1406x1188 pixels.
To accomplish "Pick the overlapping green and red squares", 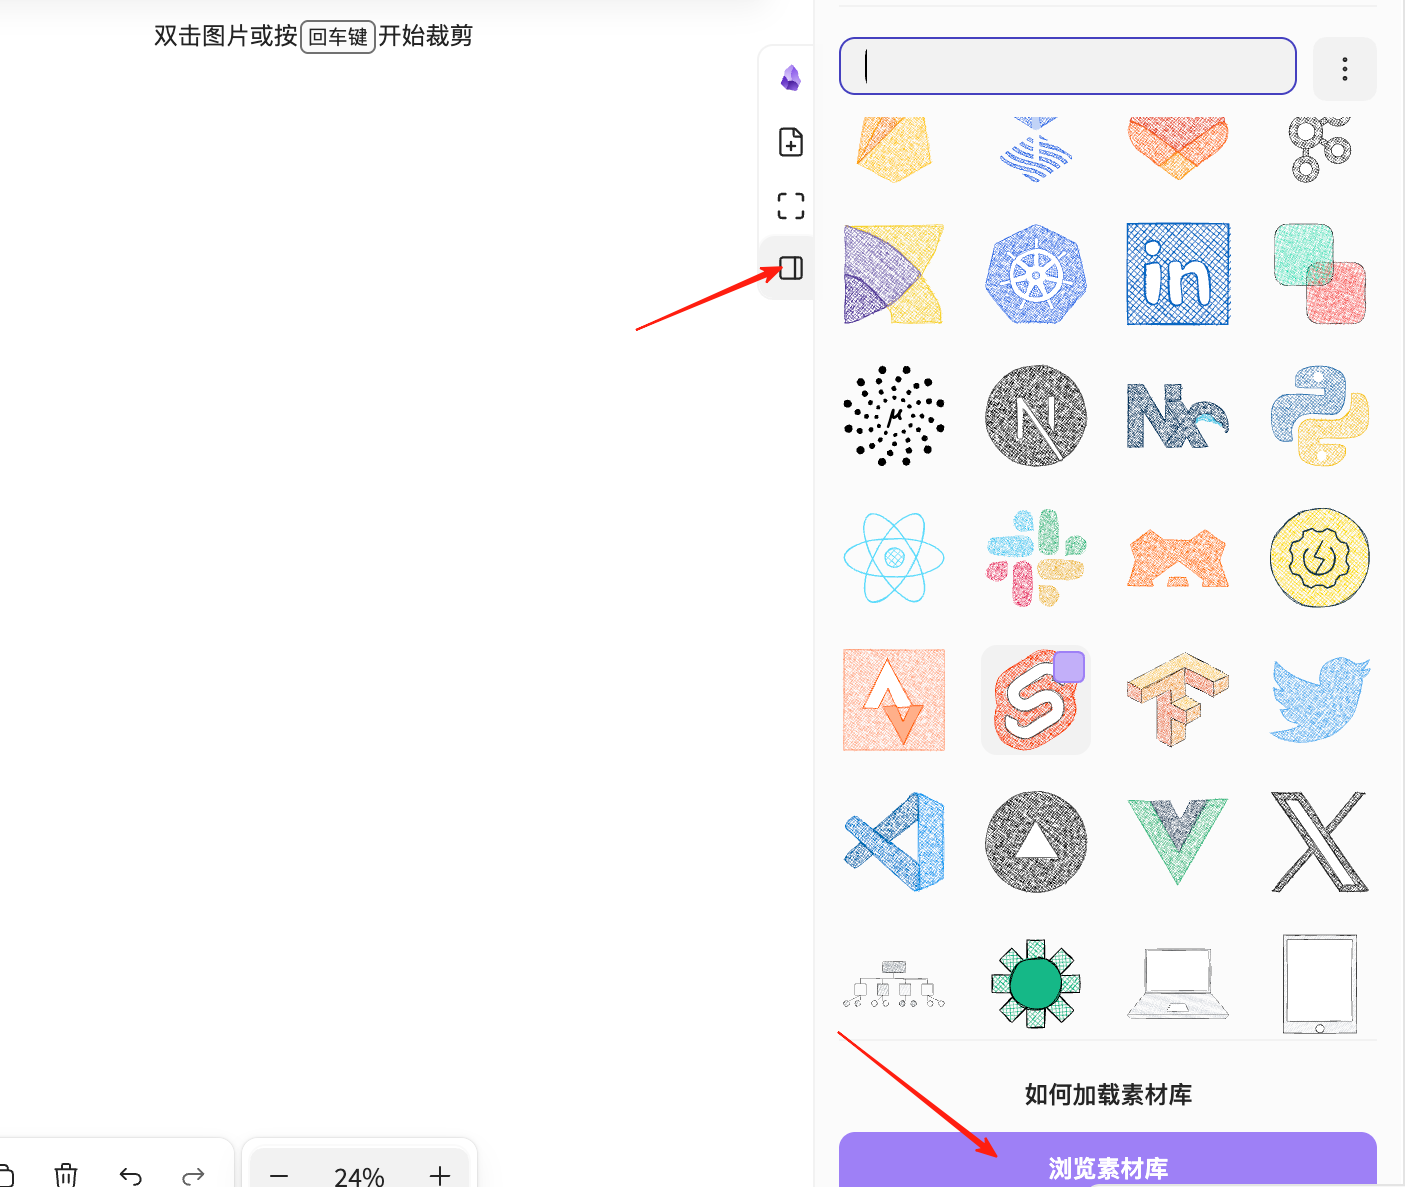I will pos(1320,274).
